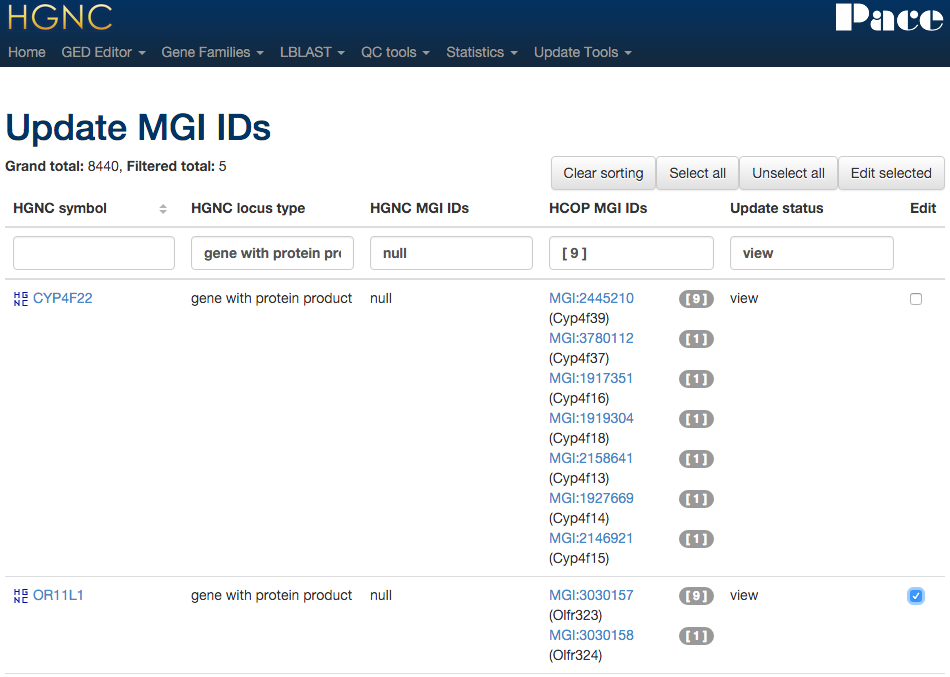Click the [9] badge next to MGI:2445210

[x=696, y=299]
